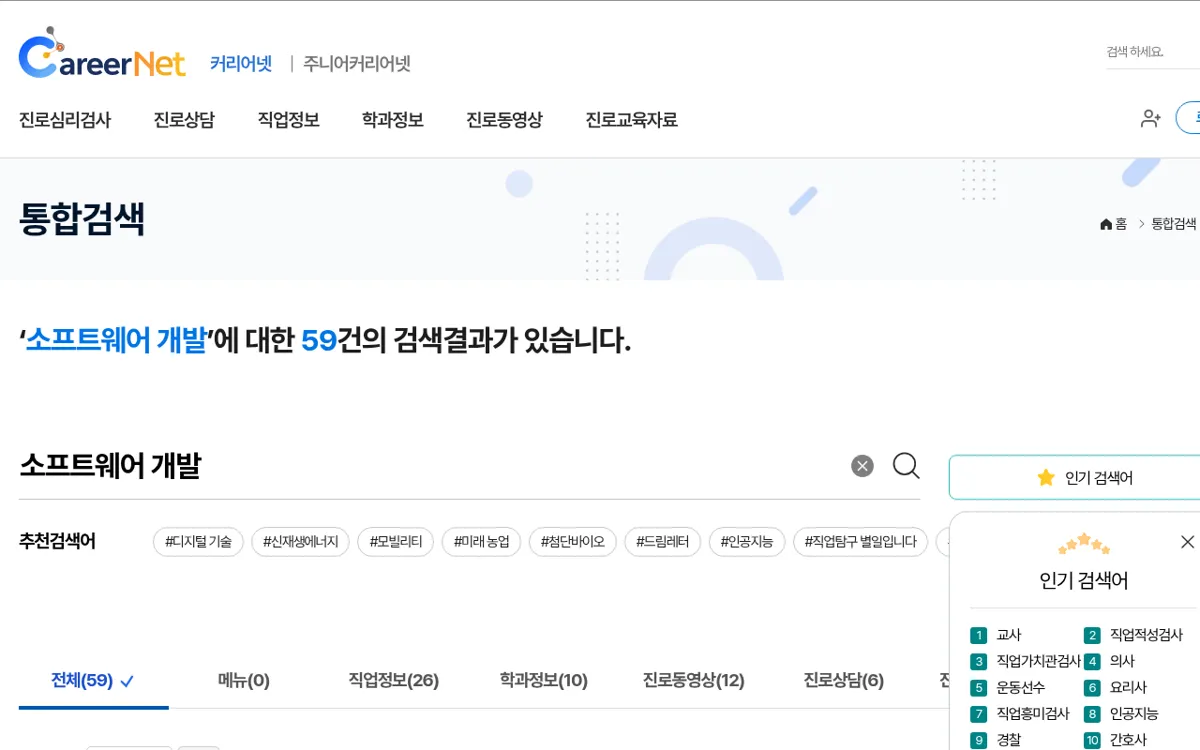Open the 학과정보 menu
This screenshot has width=1200, height=750.
tap(392, 120)
